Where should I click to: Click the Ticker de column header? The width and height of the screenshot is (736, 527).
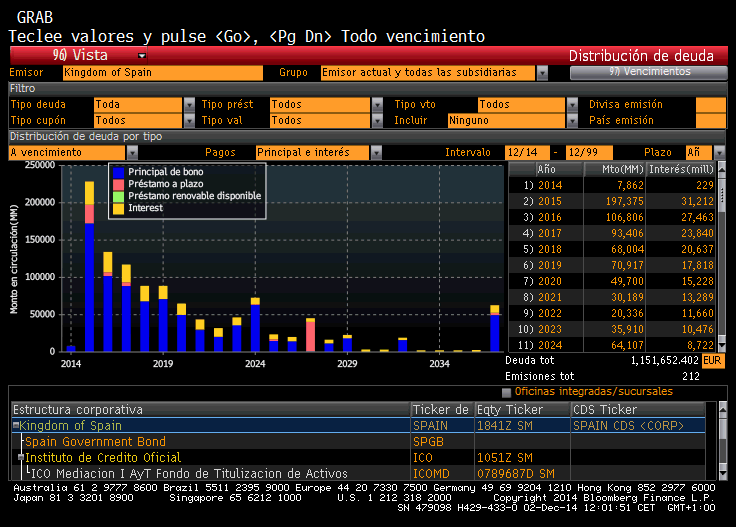442,410
